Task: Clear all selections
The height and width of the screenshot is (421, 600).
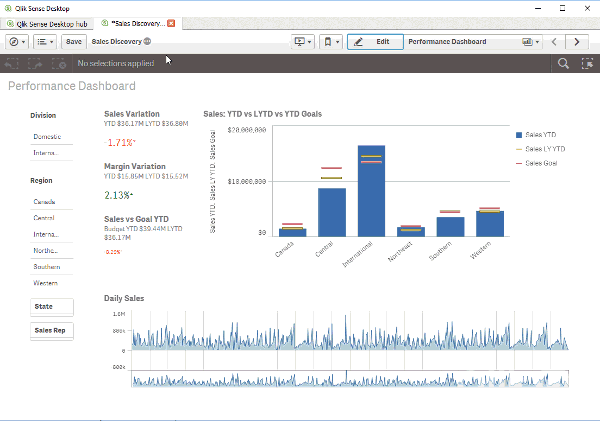Action: click(59, 64)
